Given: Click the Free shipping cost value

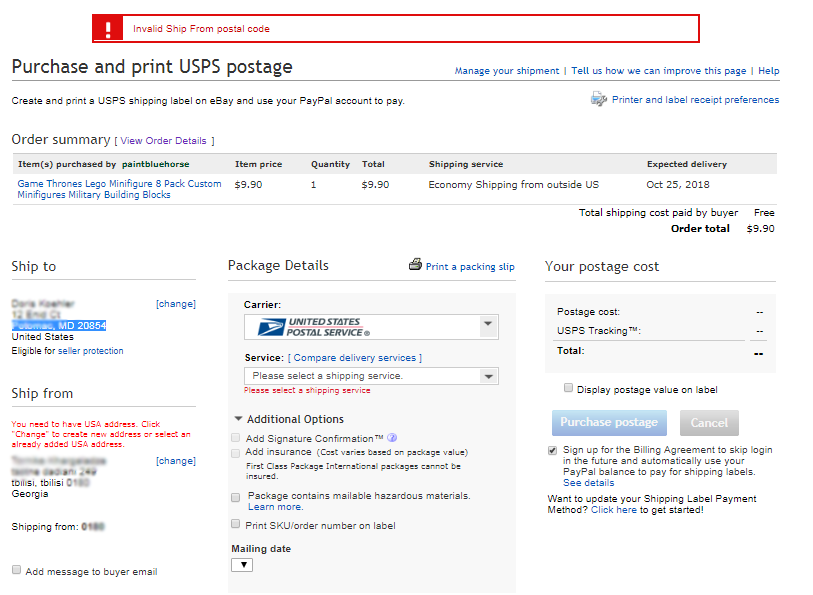Looking at the screenshot, I should click(x=764, y=213).
